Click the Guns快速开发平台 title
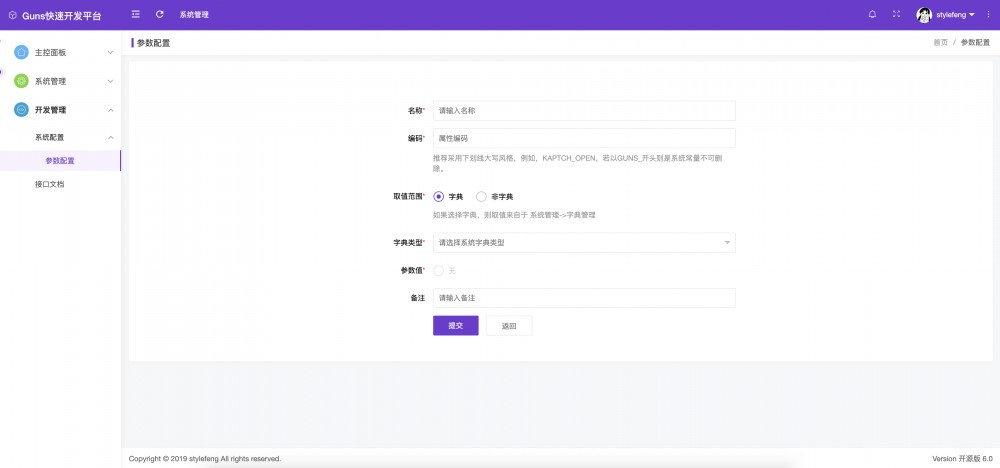Image resolution: width=1000 pixels, height=468 pixels. point(62,15)
